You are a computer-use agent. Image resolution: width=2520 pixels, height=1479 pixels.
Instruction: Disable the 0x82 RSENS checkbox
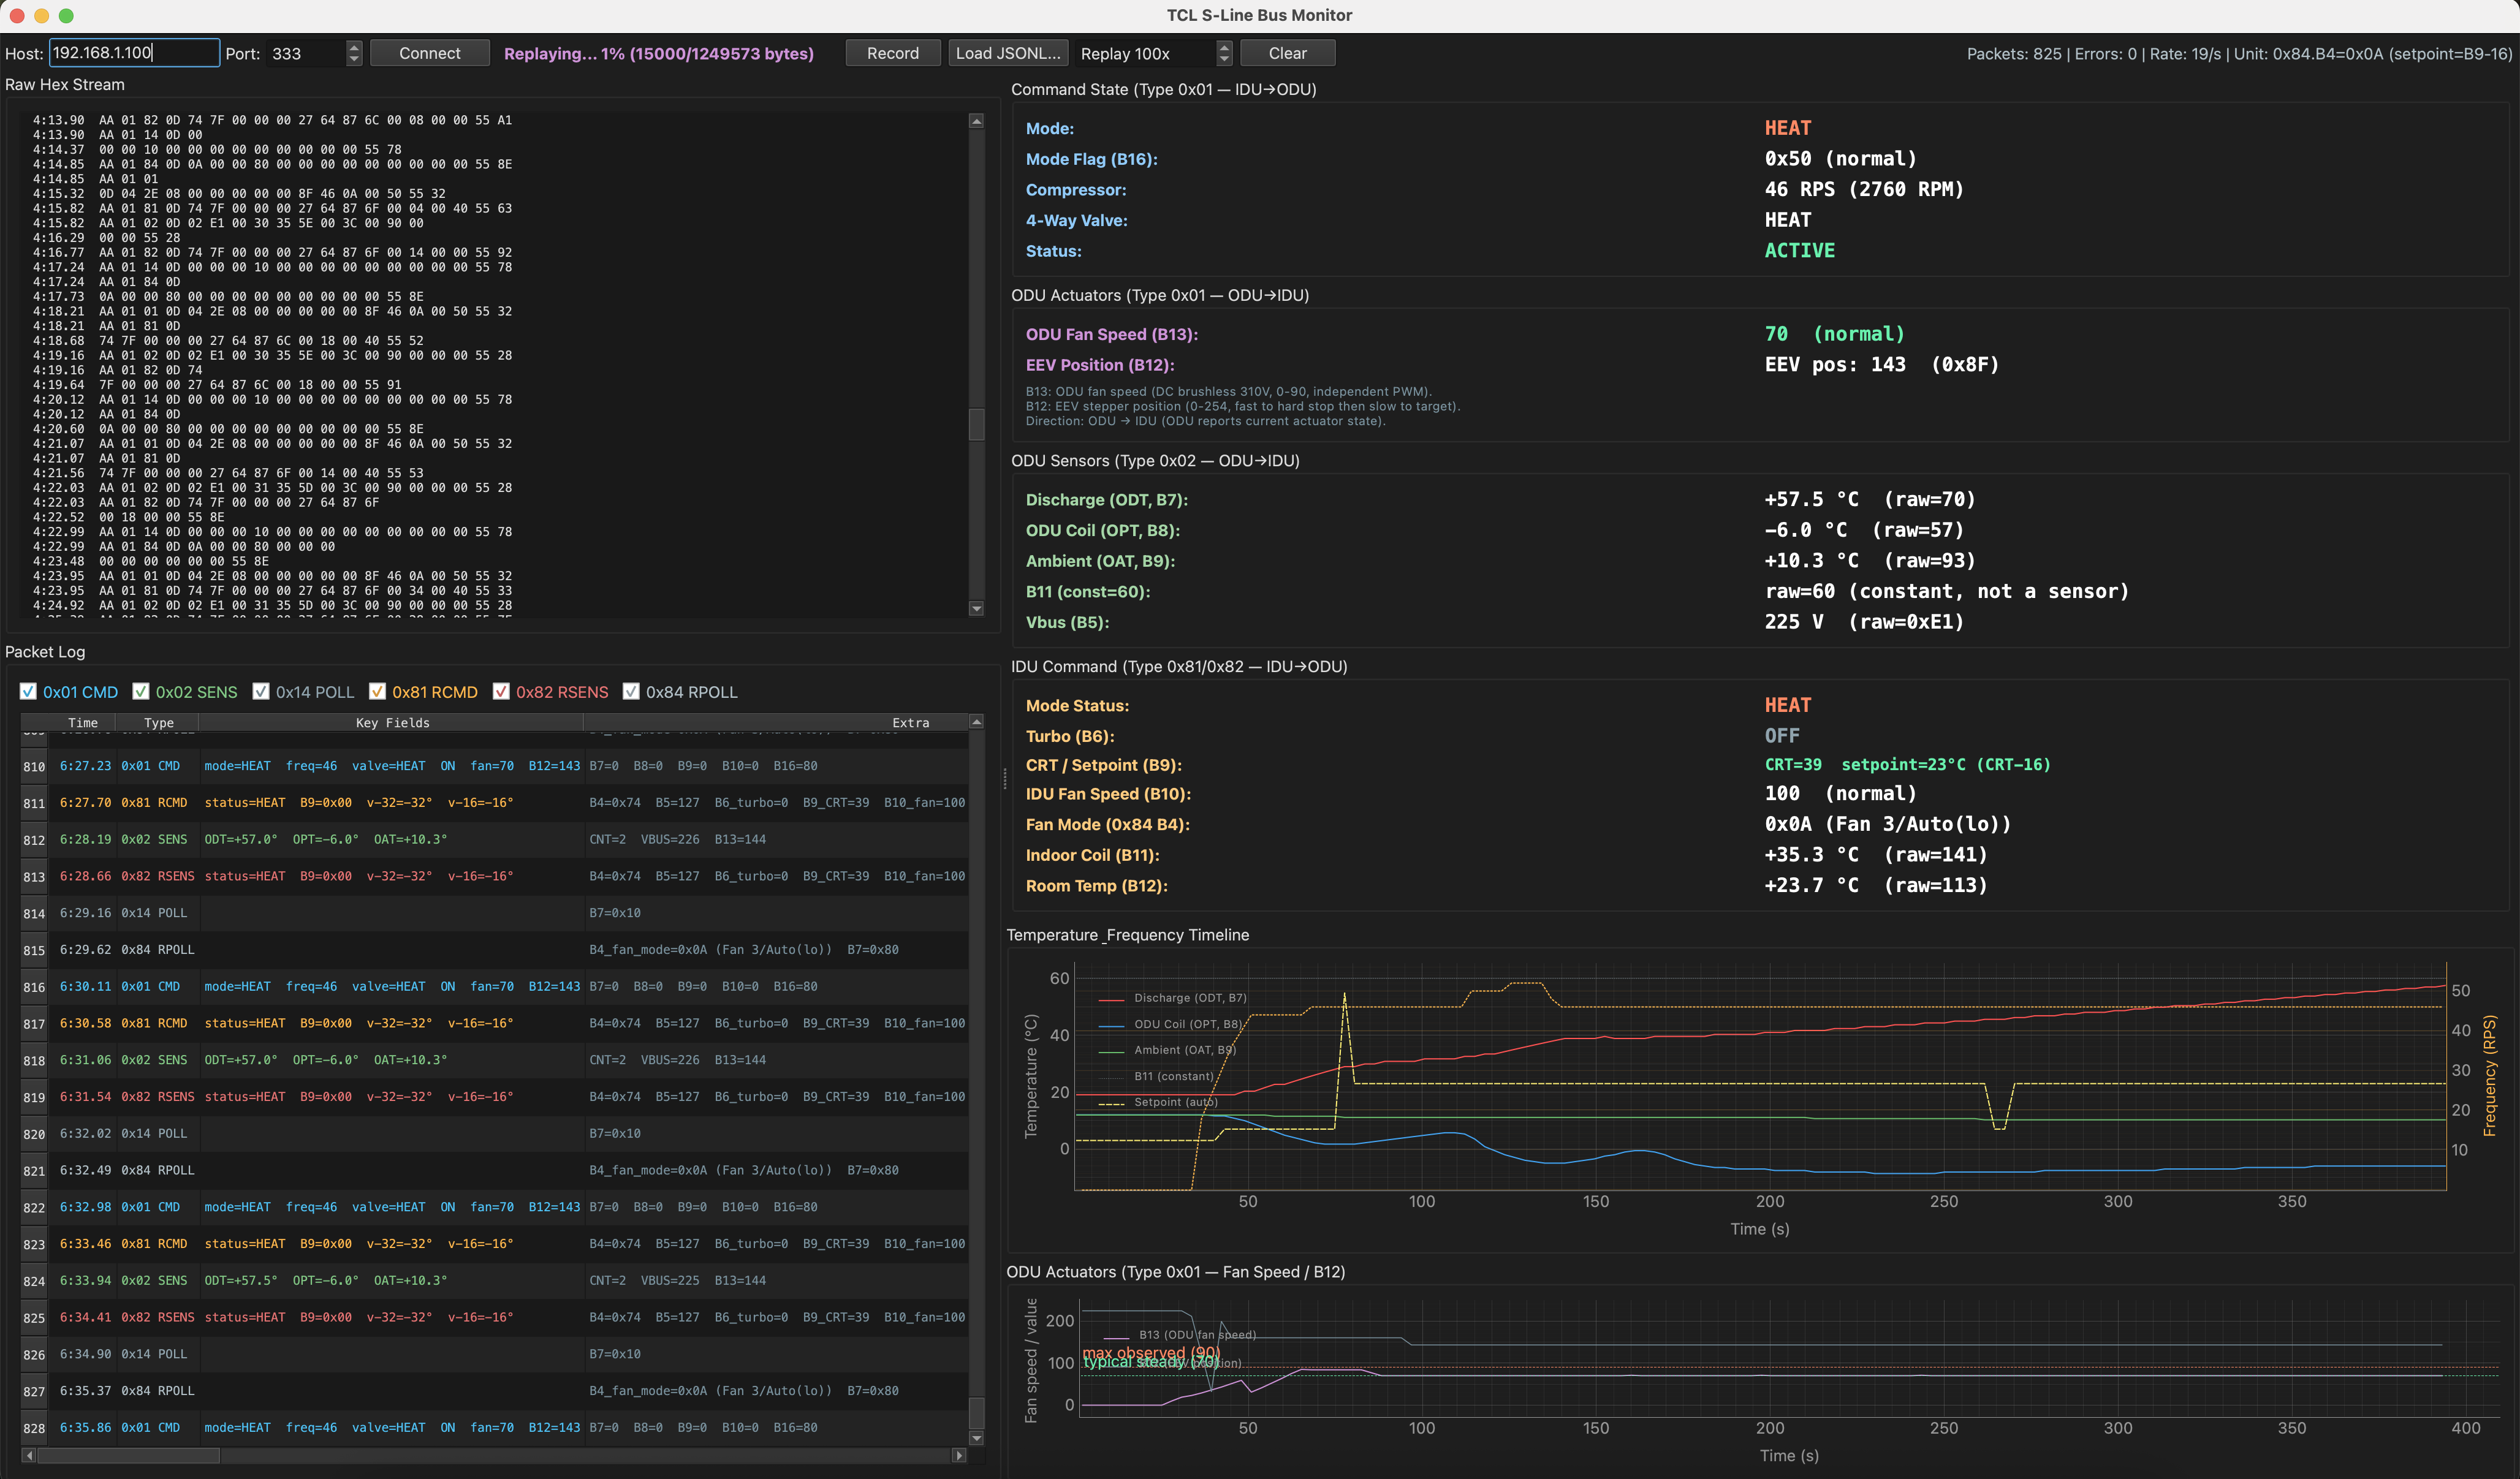(x=501, y=692)
